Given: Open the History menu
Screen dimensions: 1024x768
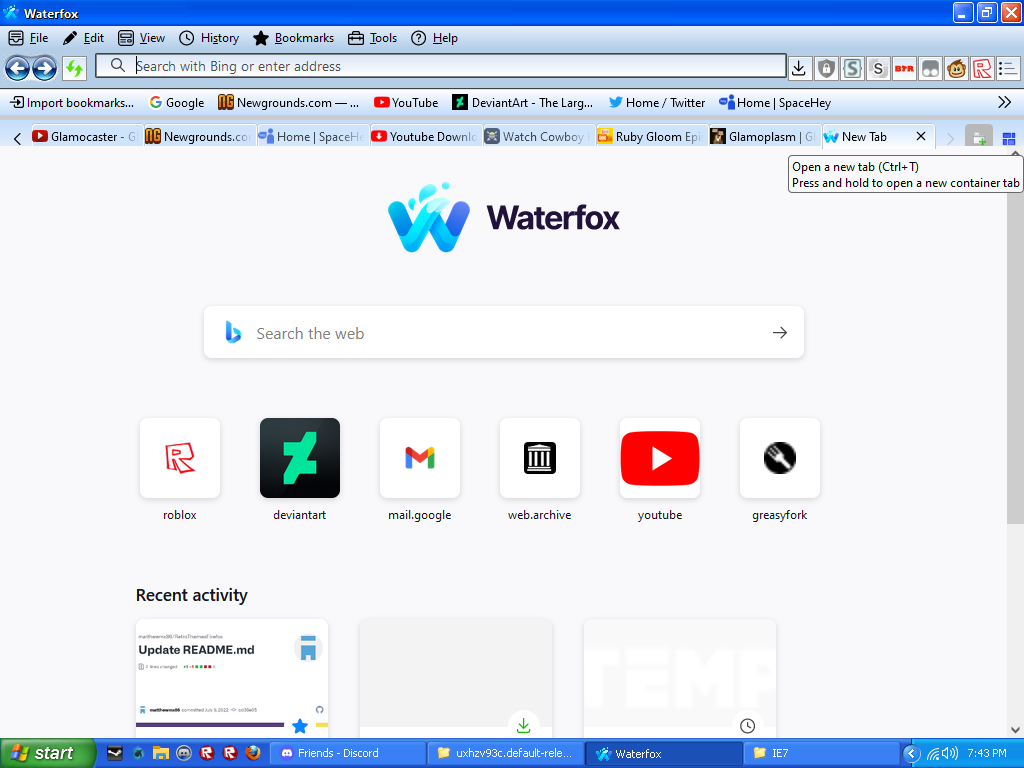Looking at the screenshot, I should tap(209, 38).
